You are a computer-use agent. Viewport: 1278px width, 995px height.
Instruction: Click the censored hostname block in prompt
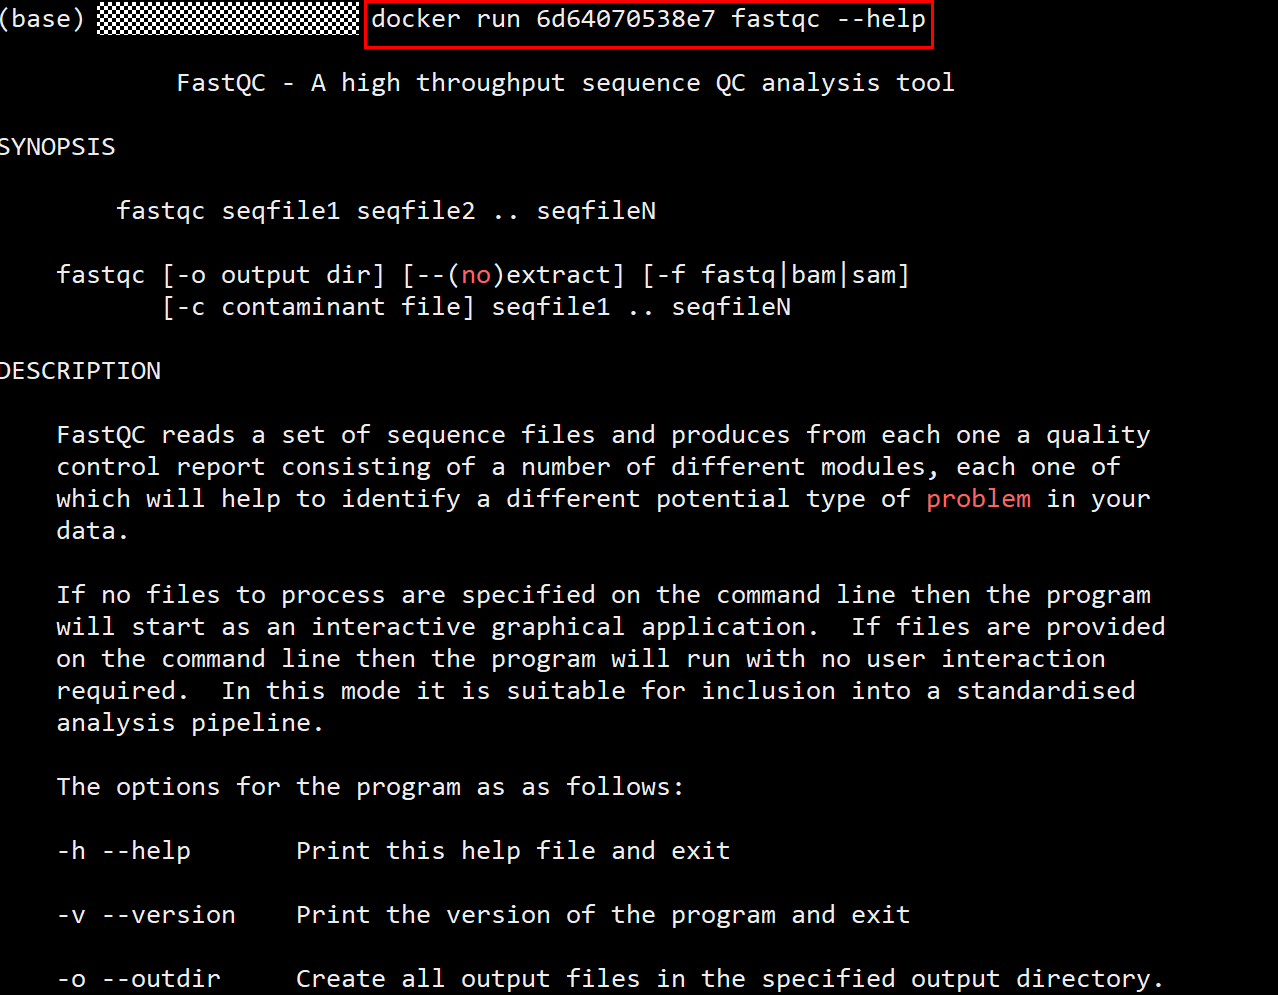(x=228, y=19)
